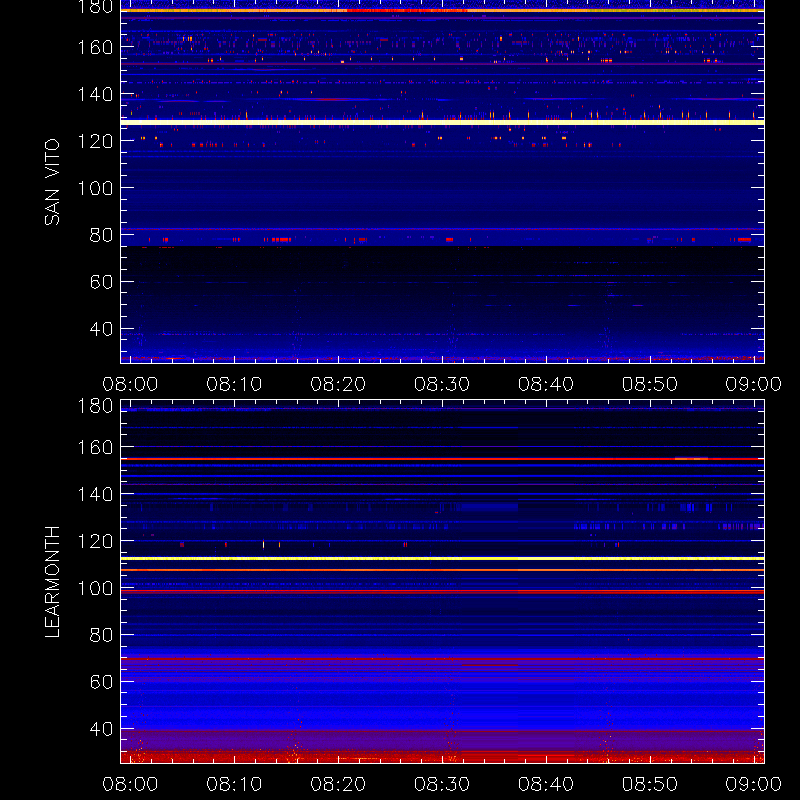Viewport: 800px width, 800px height.
Task: Select the 60 label on LEARMONTH axis
Action: pyautogui.click(x=101, y=682)
